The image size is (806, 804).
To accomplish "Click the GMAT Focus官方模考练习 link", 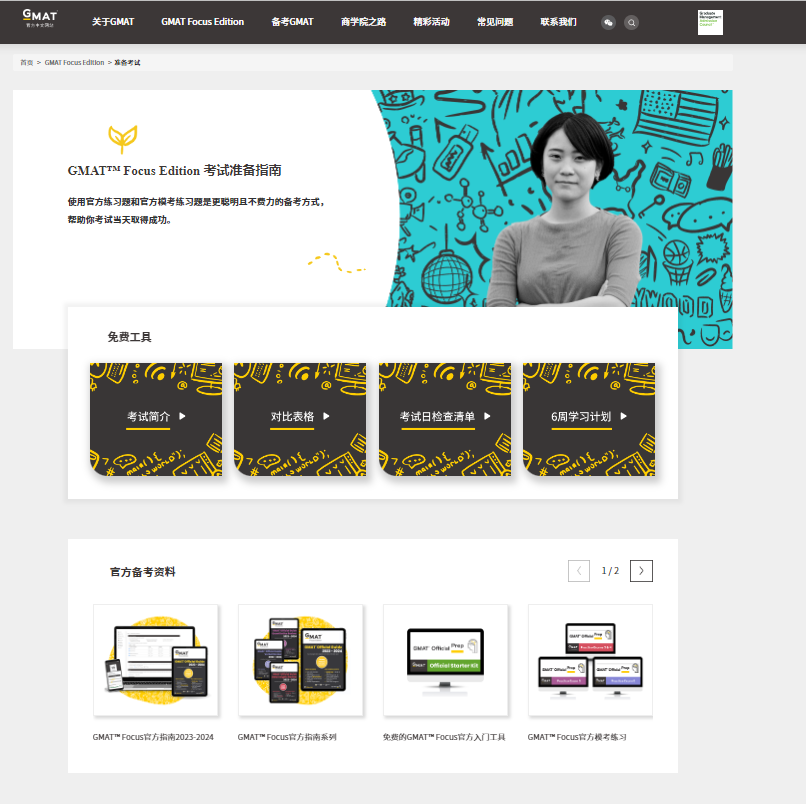I will pyautogui.click(x=577, y=737).
